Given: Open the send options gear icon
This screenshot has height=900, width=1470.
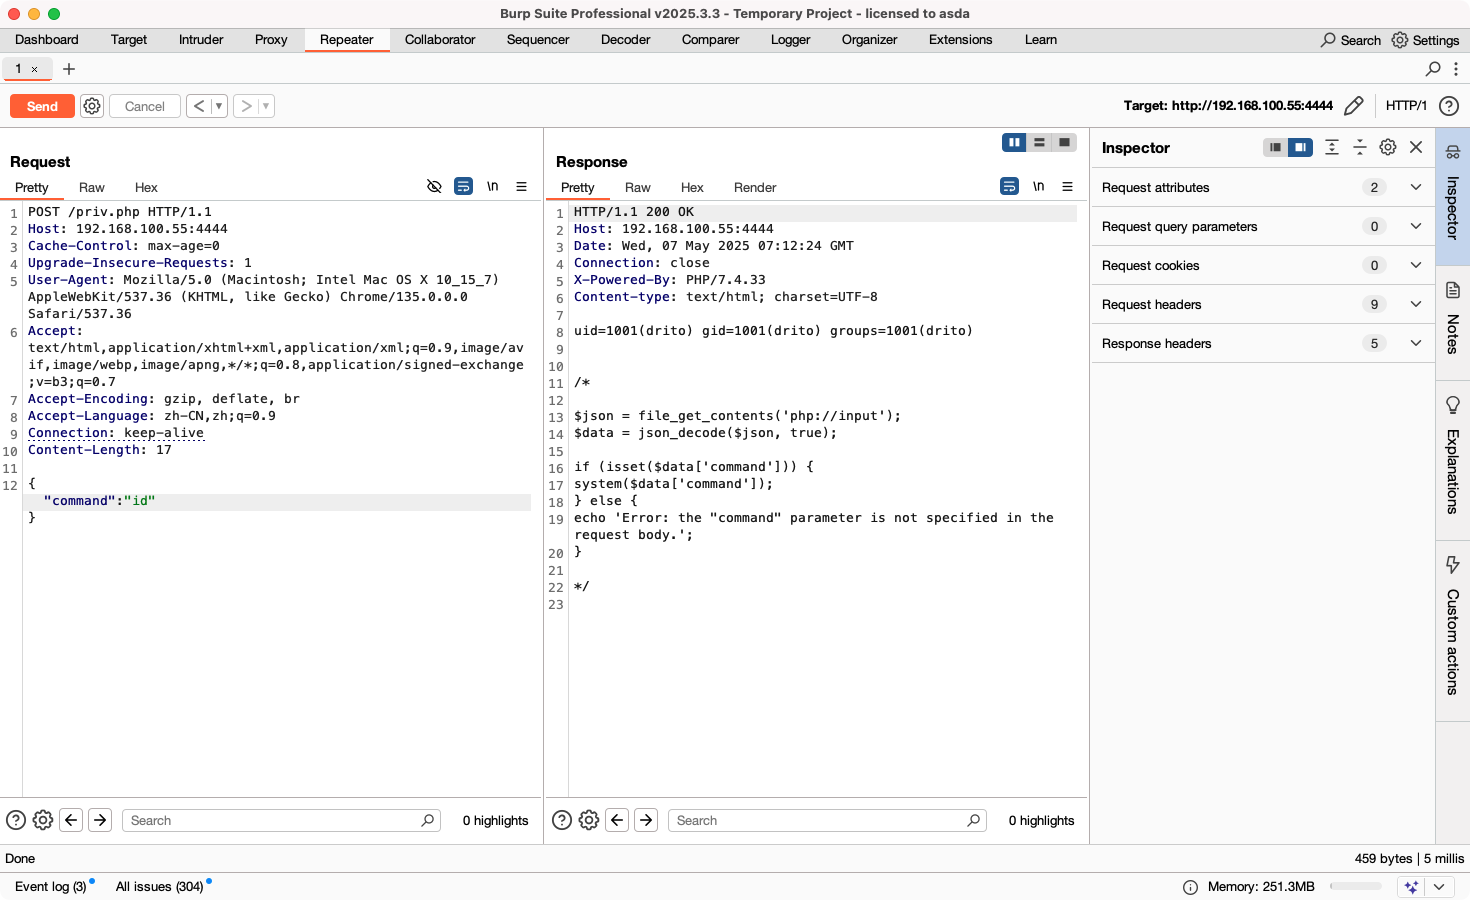Looking at the screenshot, I should click(x=92, y=106).
